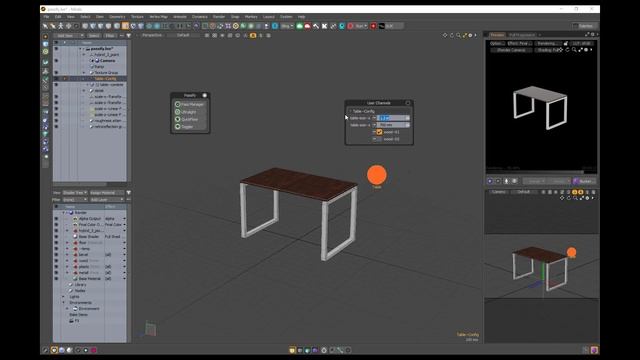Click the pink swatch icon in the bottom-left bar
640x360 pixels.
93,350
